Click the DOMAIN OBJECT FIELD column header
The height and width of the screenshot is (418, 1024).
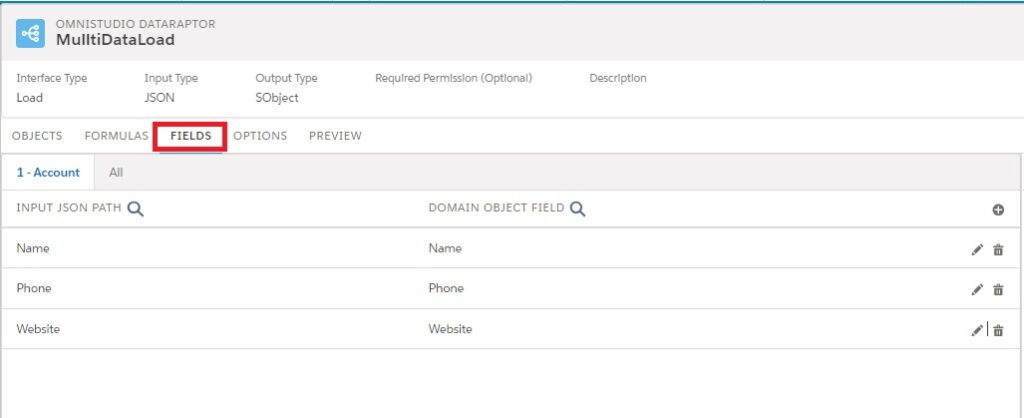496,208
